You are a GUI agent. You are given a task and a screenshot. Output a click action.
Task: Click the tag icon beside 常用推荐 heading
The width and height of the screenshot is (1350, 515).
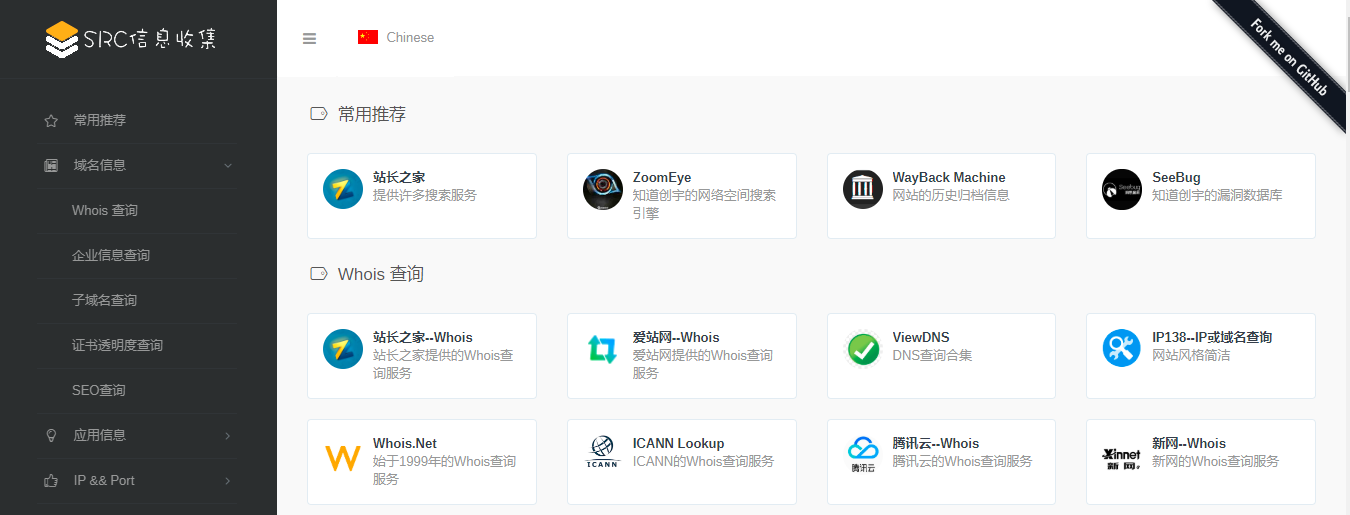[319, 114]
